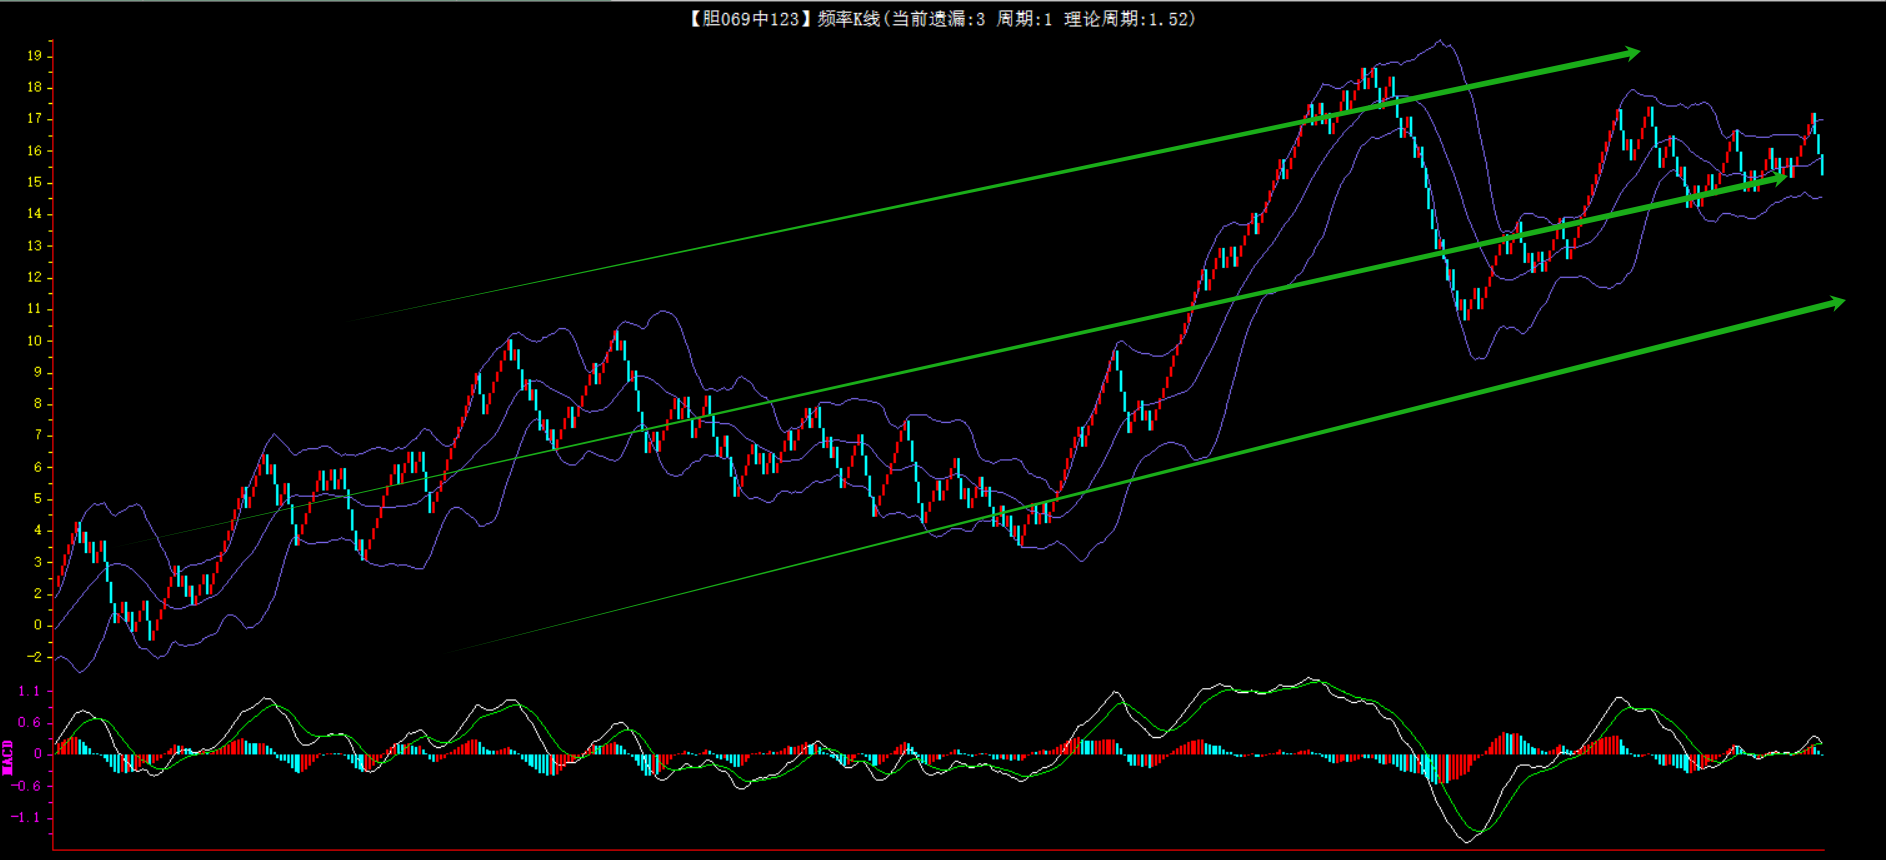Click y-axis label 19 at the top
The width and height of the screenshot is (1886, 860).
coord(35,56)
